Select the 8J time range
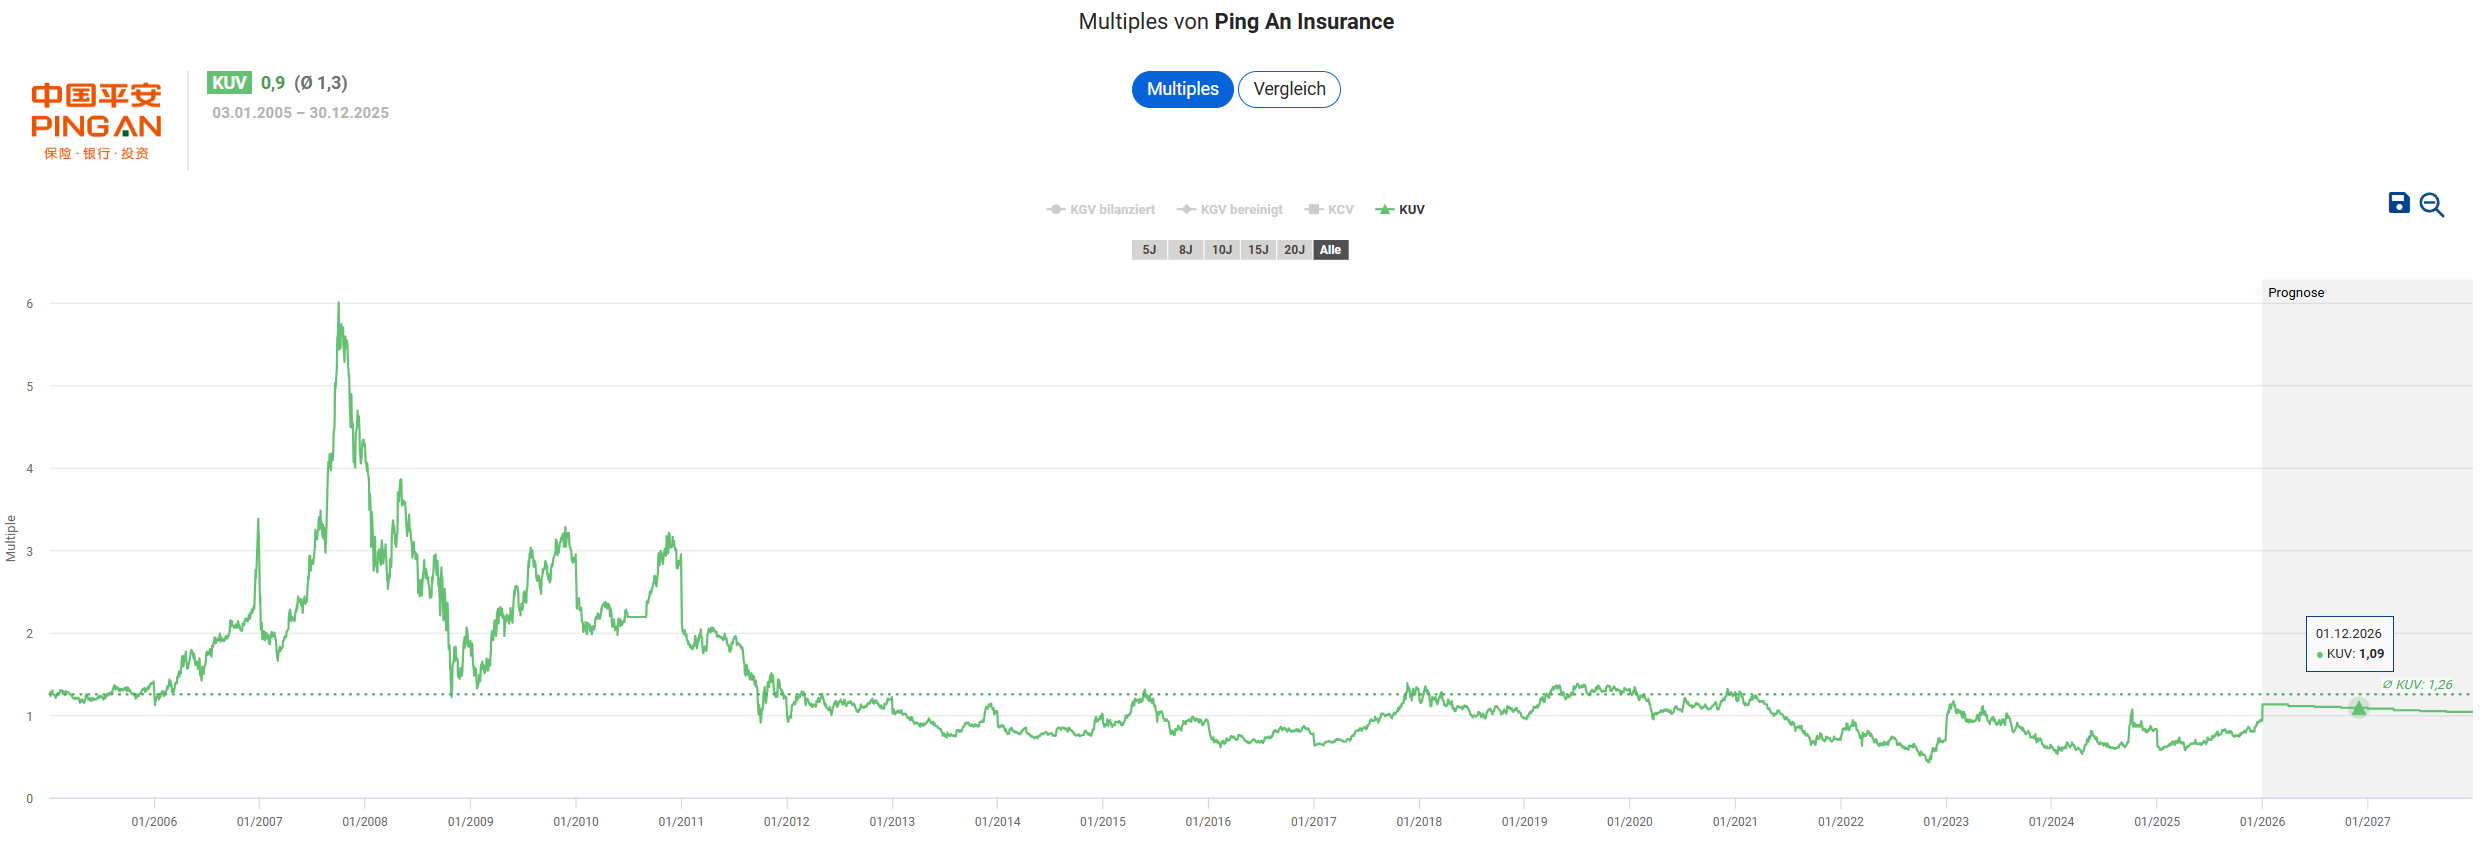This screenshot has width=2489, height=845. [x=1185, y=250]
